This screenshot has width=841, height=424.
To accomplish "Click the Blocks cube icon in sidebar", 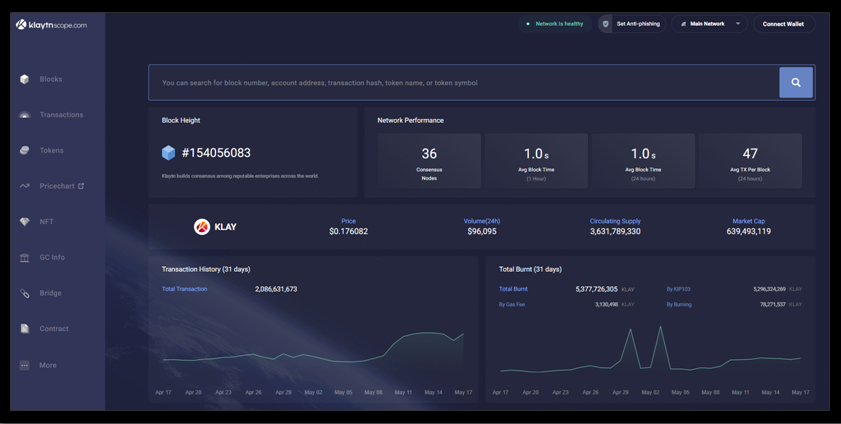I will coord(24,79).
